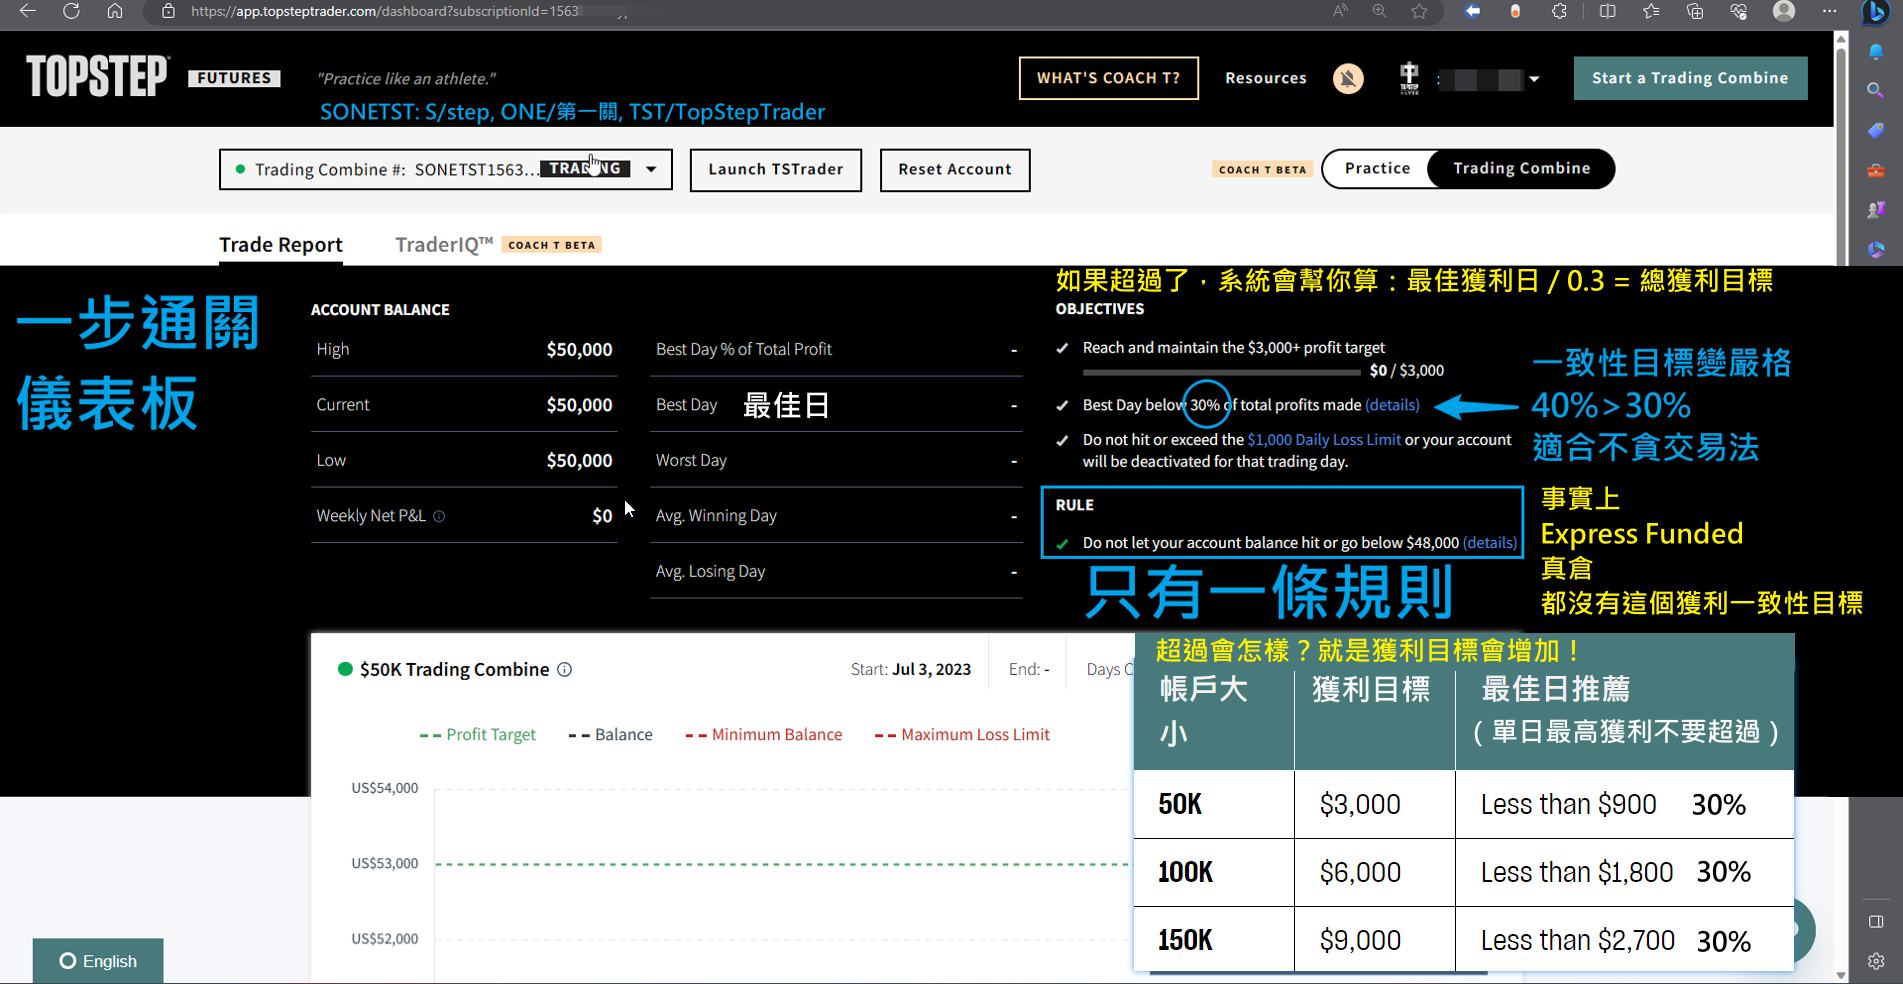This screenshot has height=984, width=1903.
Task: Click the sidebar notification bell icon
Action: [x=1876, y=51]
